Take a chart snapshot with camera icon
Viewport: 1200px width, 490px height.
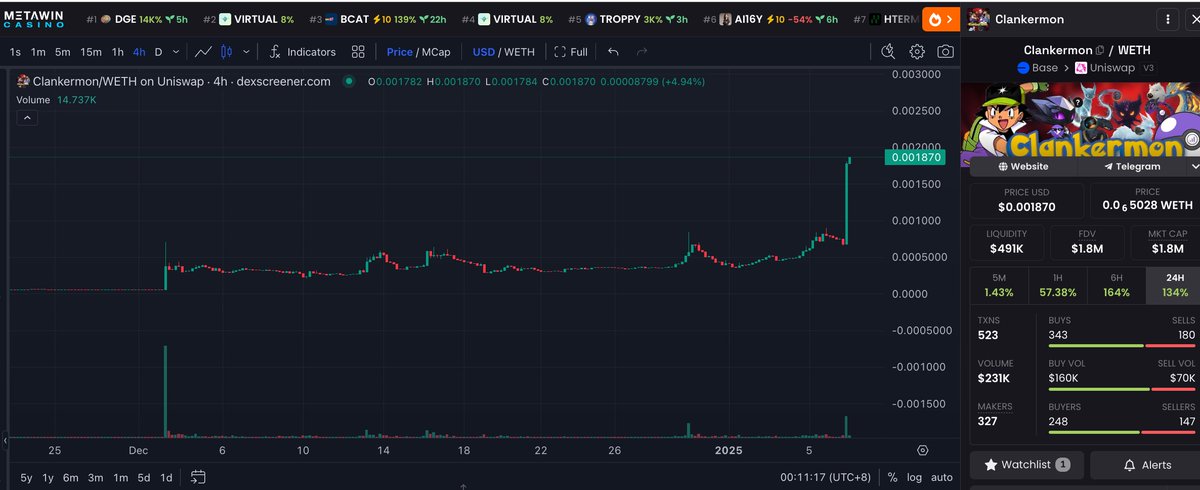(945, 51)
